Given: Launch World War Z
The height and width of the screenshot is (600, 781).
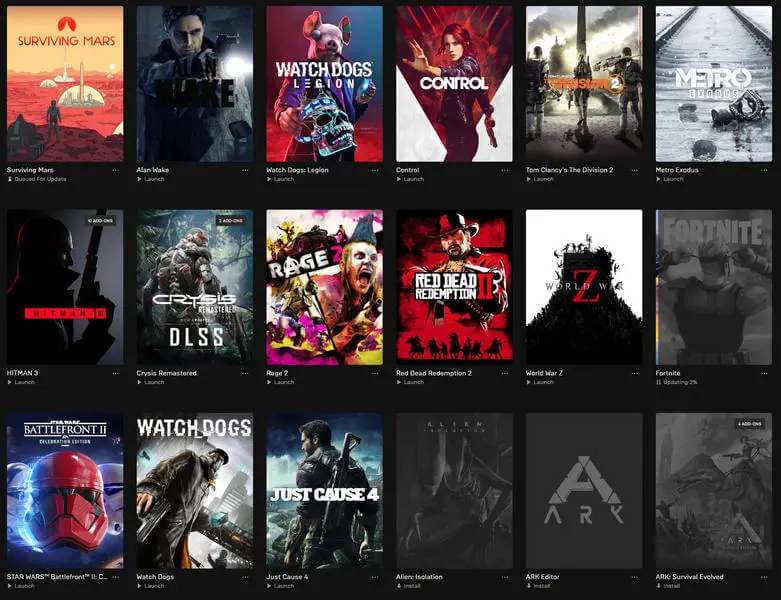Looking at the screenshot, I should (x=540, y=382).
